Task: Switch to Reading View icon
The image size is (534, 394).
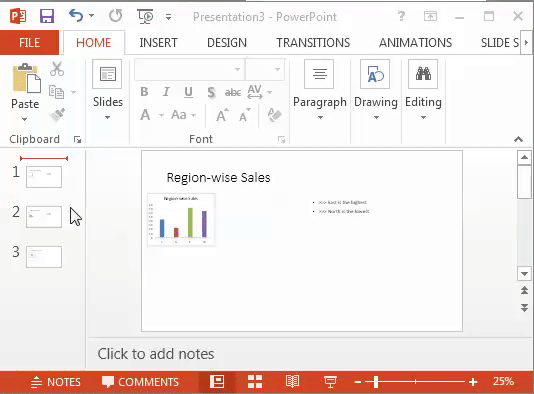Action: [x=292, y=382]
